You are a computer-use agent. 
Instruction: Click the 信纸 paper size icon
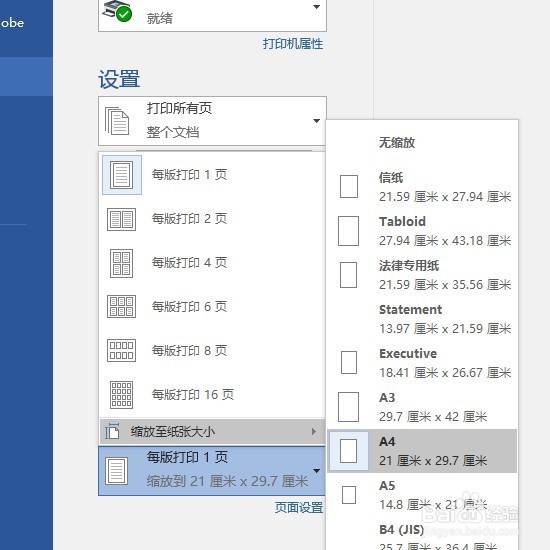point(349,187)
